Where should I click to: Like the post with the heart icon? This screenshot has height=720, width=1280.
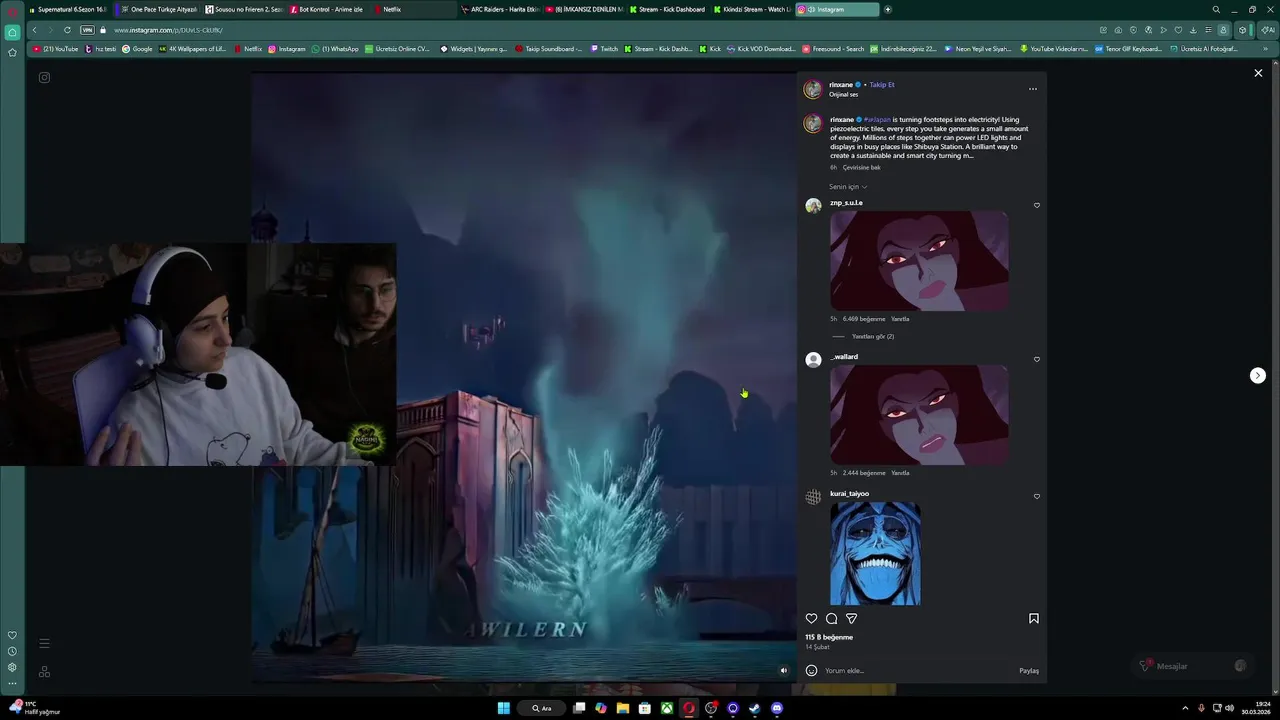pos(811,618)
